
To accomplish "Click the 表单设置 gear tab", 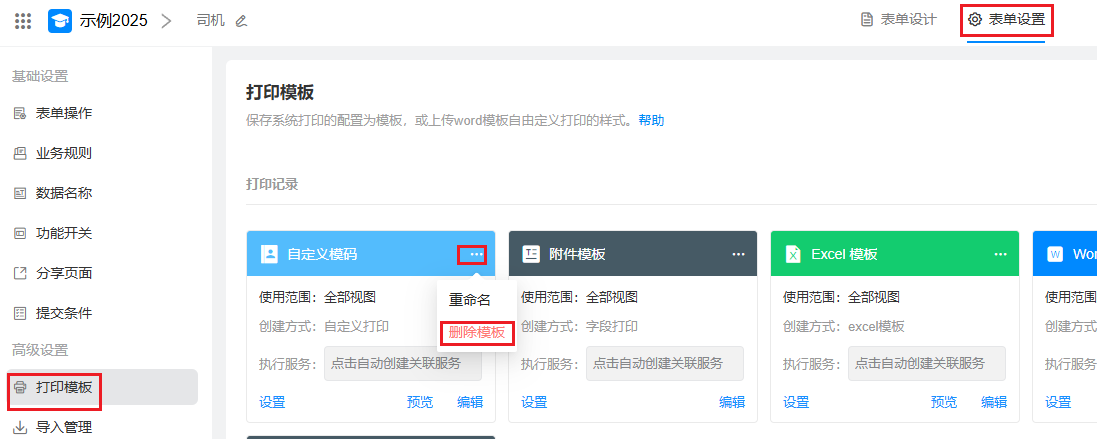I will (1007, 20).
